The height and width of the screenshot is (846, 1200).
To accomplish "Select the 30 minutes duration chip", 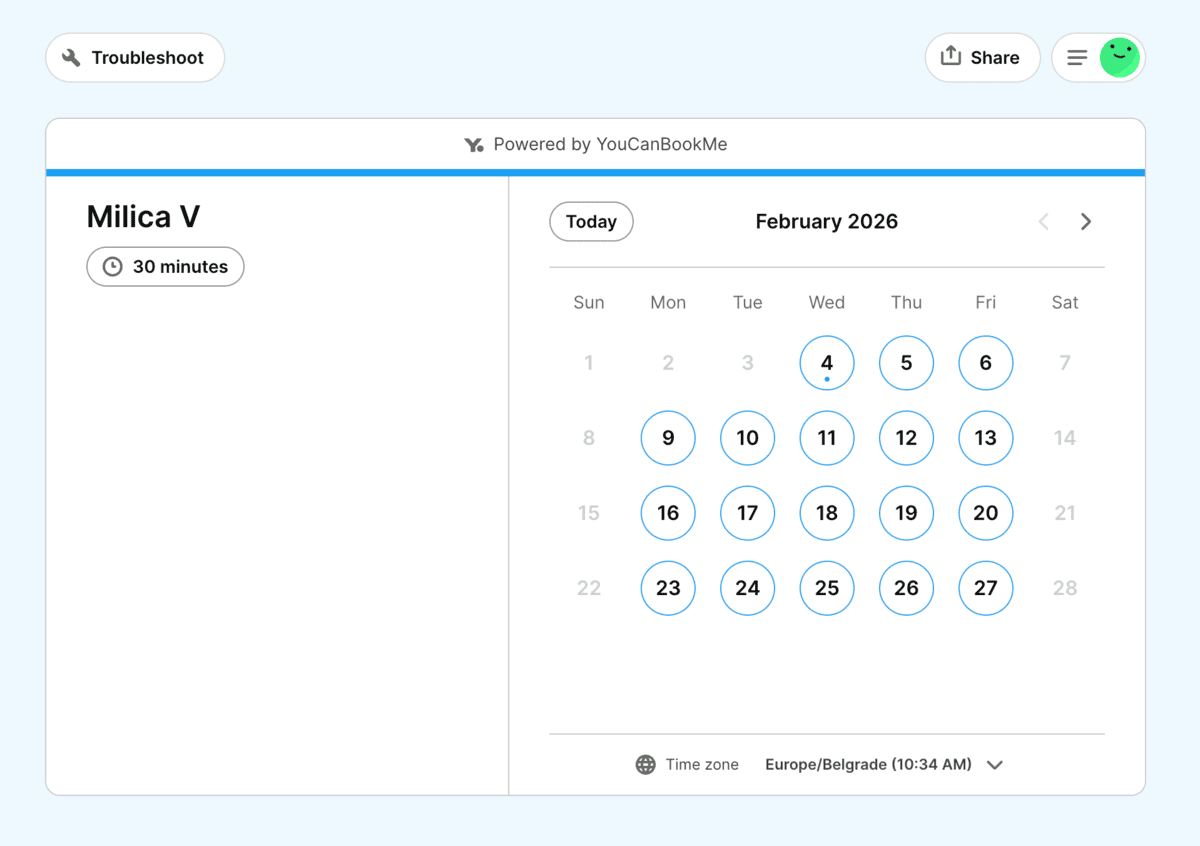I will (165, 266).
